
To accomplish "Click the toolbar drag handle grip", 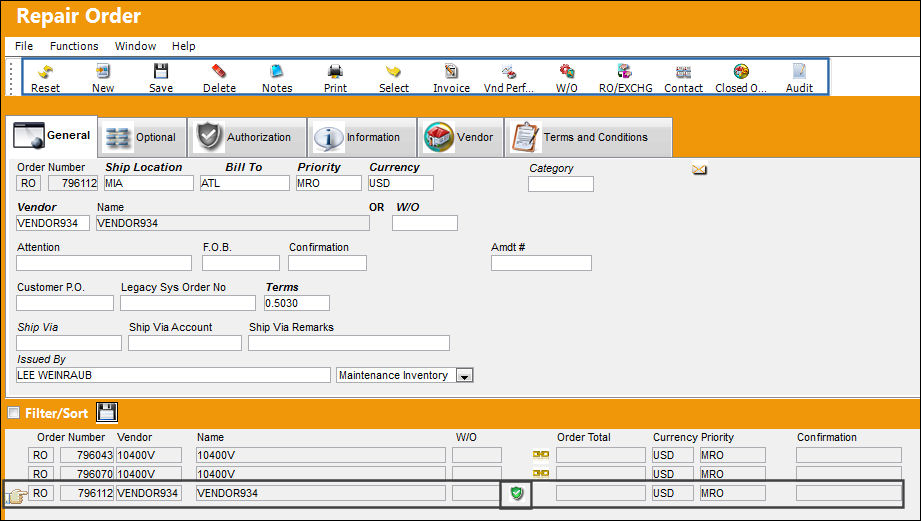I will pos(11,78).
